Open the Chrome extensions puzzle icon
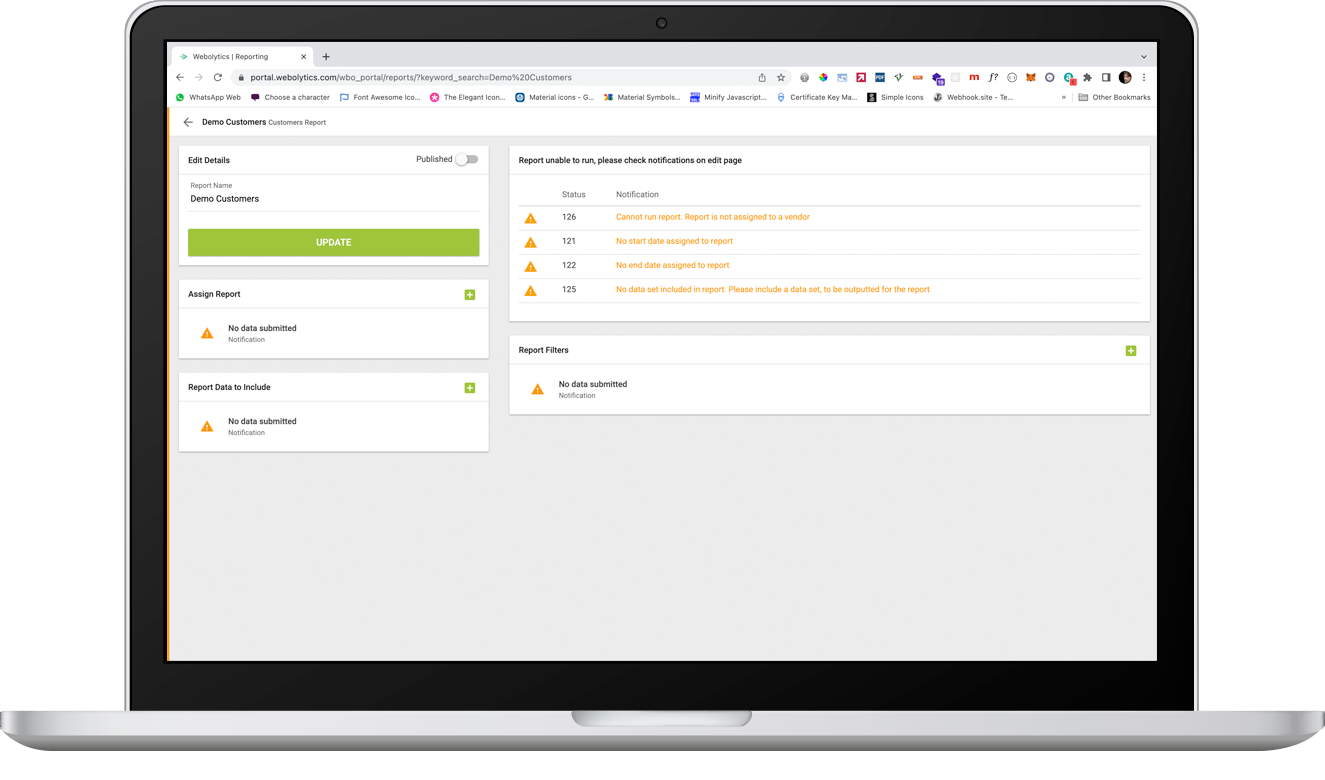 tap(1087, 77)
